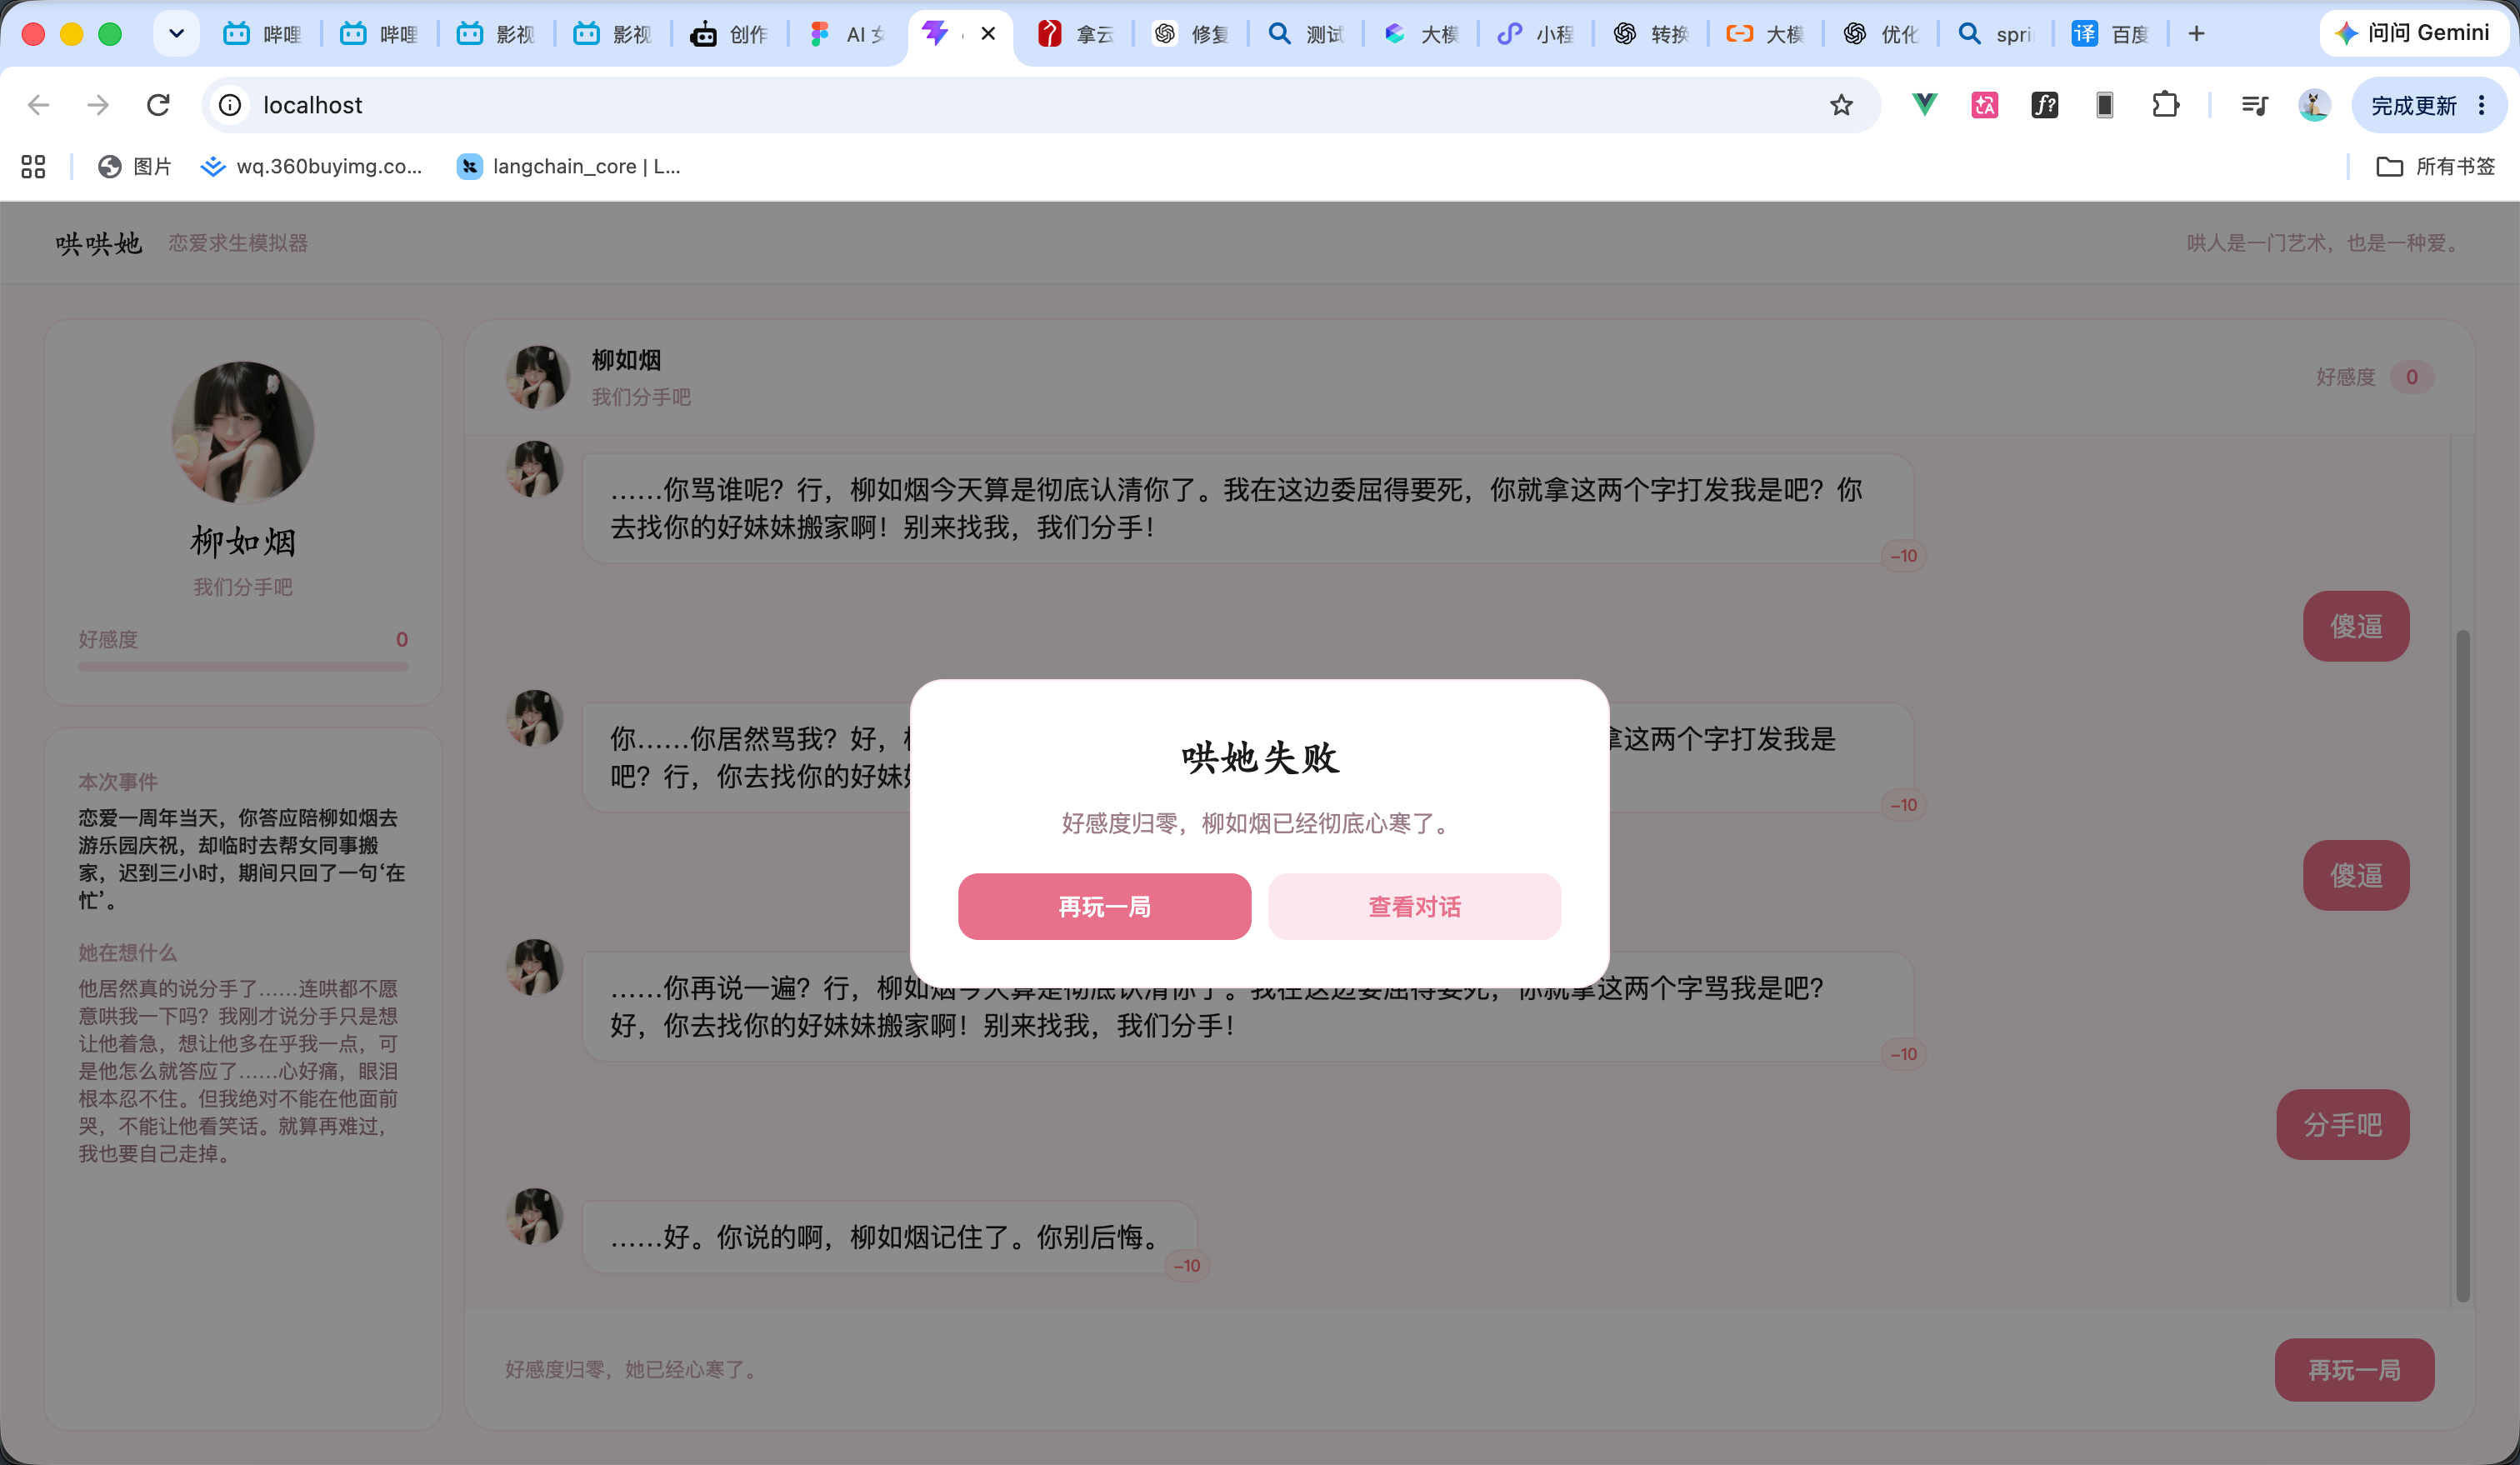
Task: Open the langchain_core bookmark
Action: pos(569,166)
